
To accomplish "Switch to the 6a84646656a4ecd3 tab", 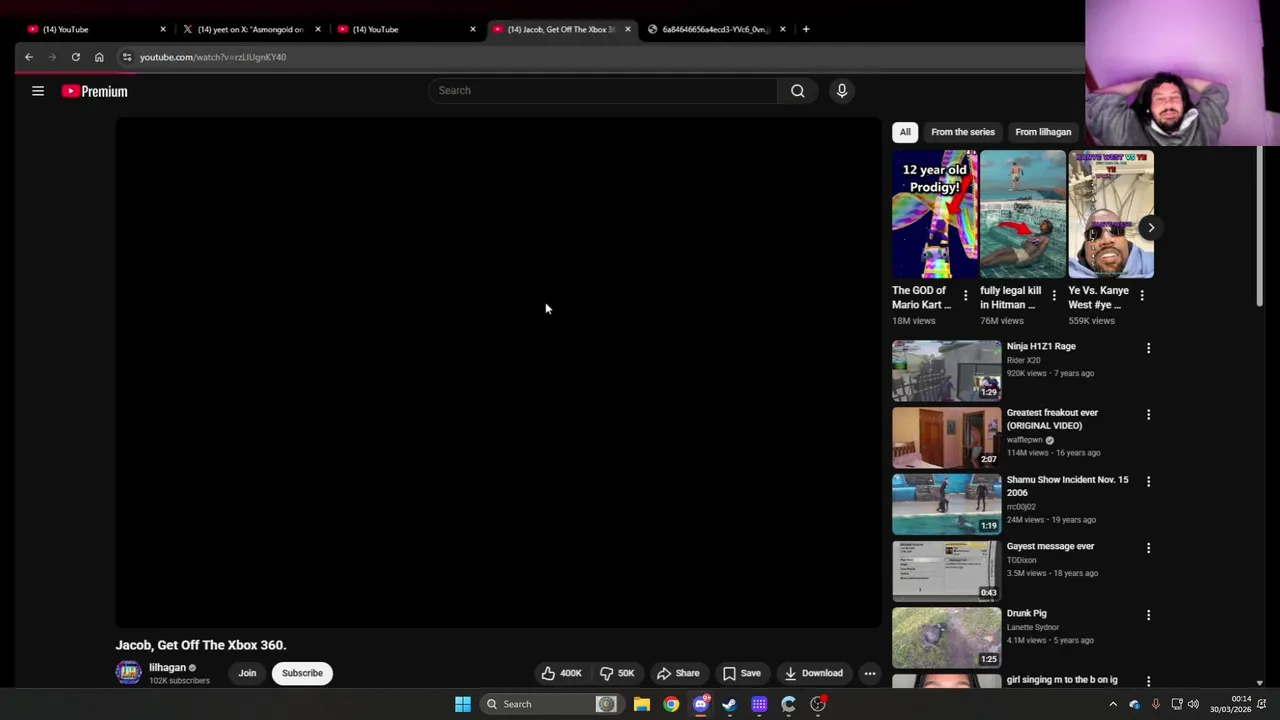I will (x=714, y=29).
